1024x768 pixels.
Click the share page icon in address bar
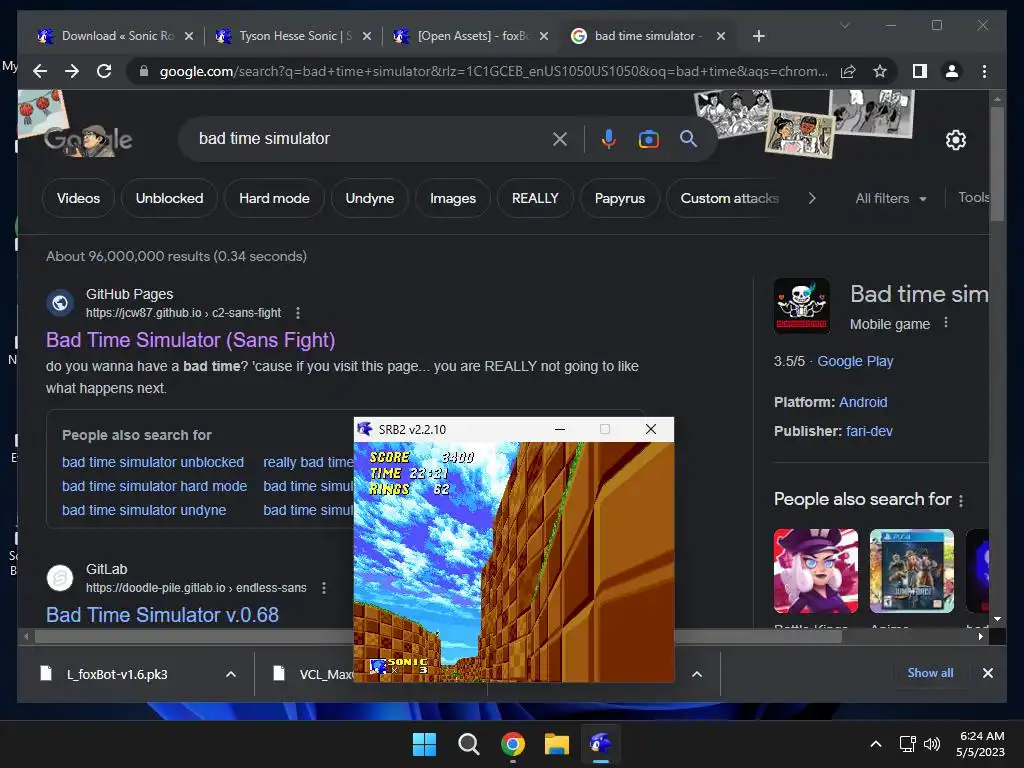tap(848, 71)
